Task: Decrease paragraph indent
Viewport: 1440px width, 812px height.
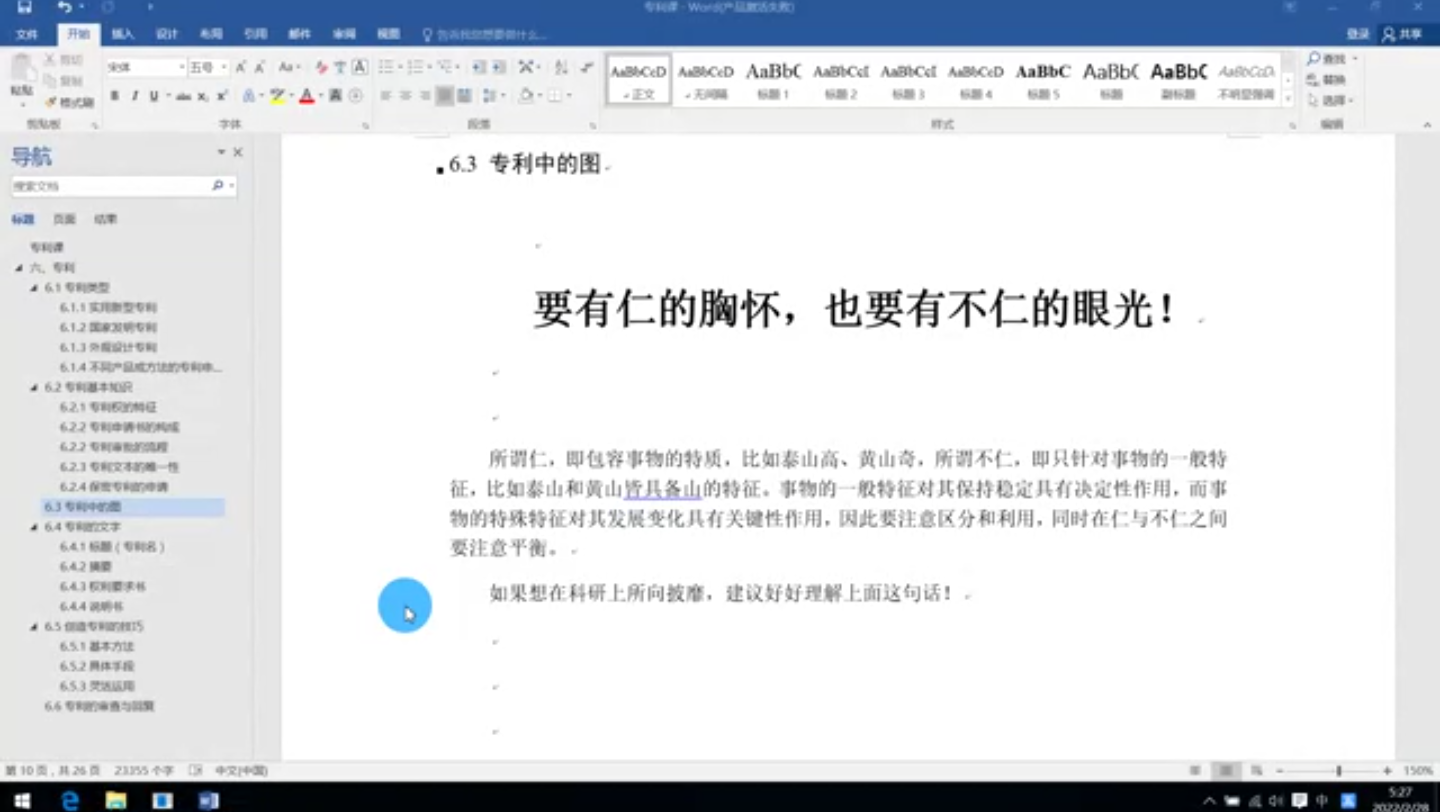Action: tap(479, 67)
